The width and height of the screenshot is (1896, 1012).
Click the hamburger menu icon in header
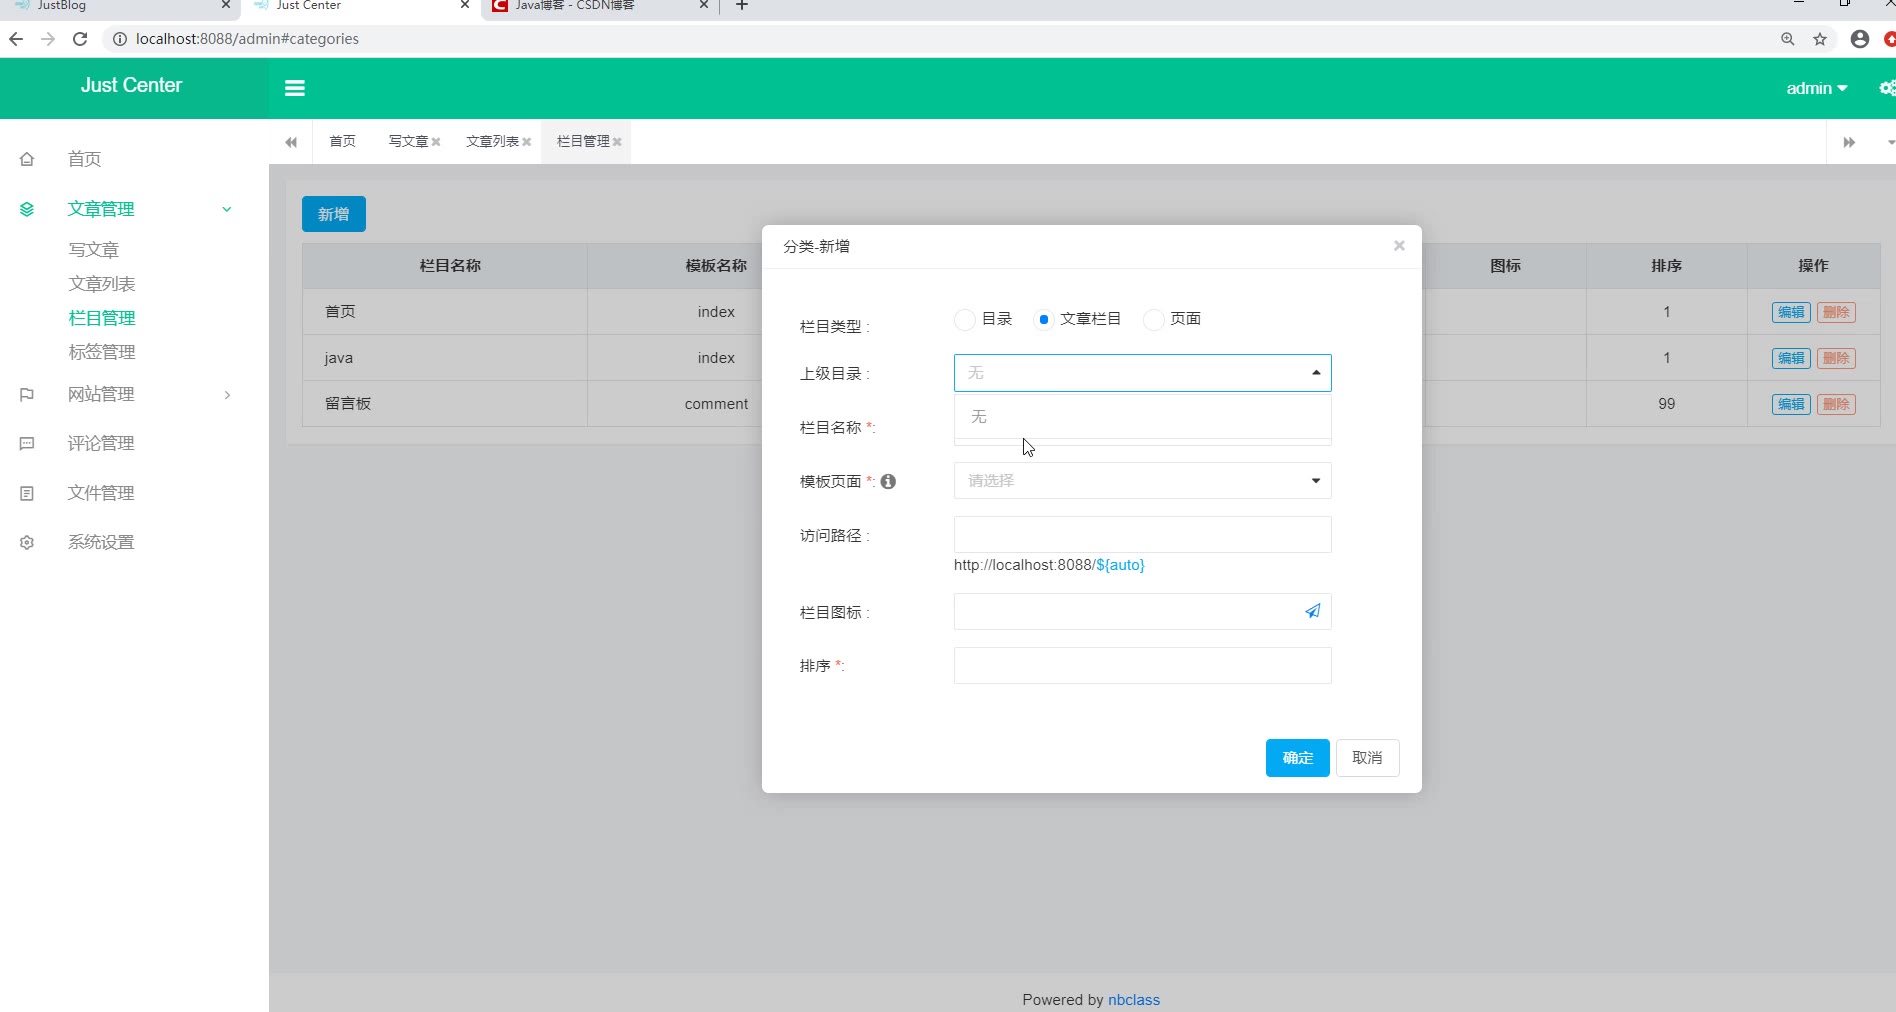click(x=294, y=88)
